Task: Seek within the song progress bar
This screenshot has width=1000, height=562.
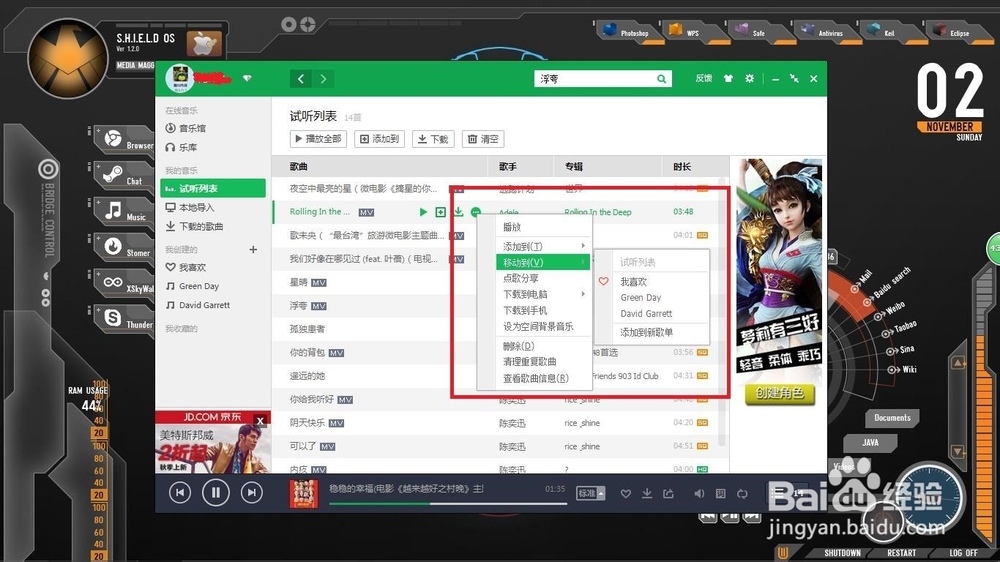Action: pos(448,503)
